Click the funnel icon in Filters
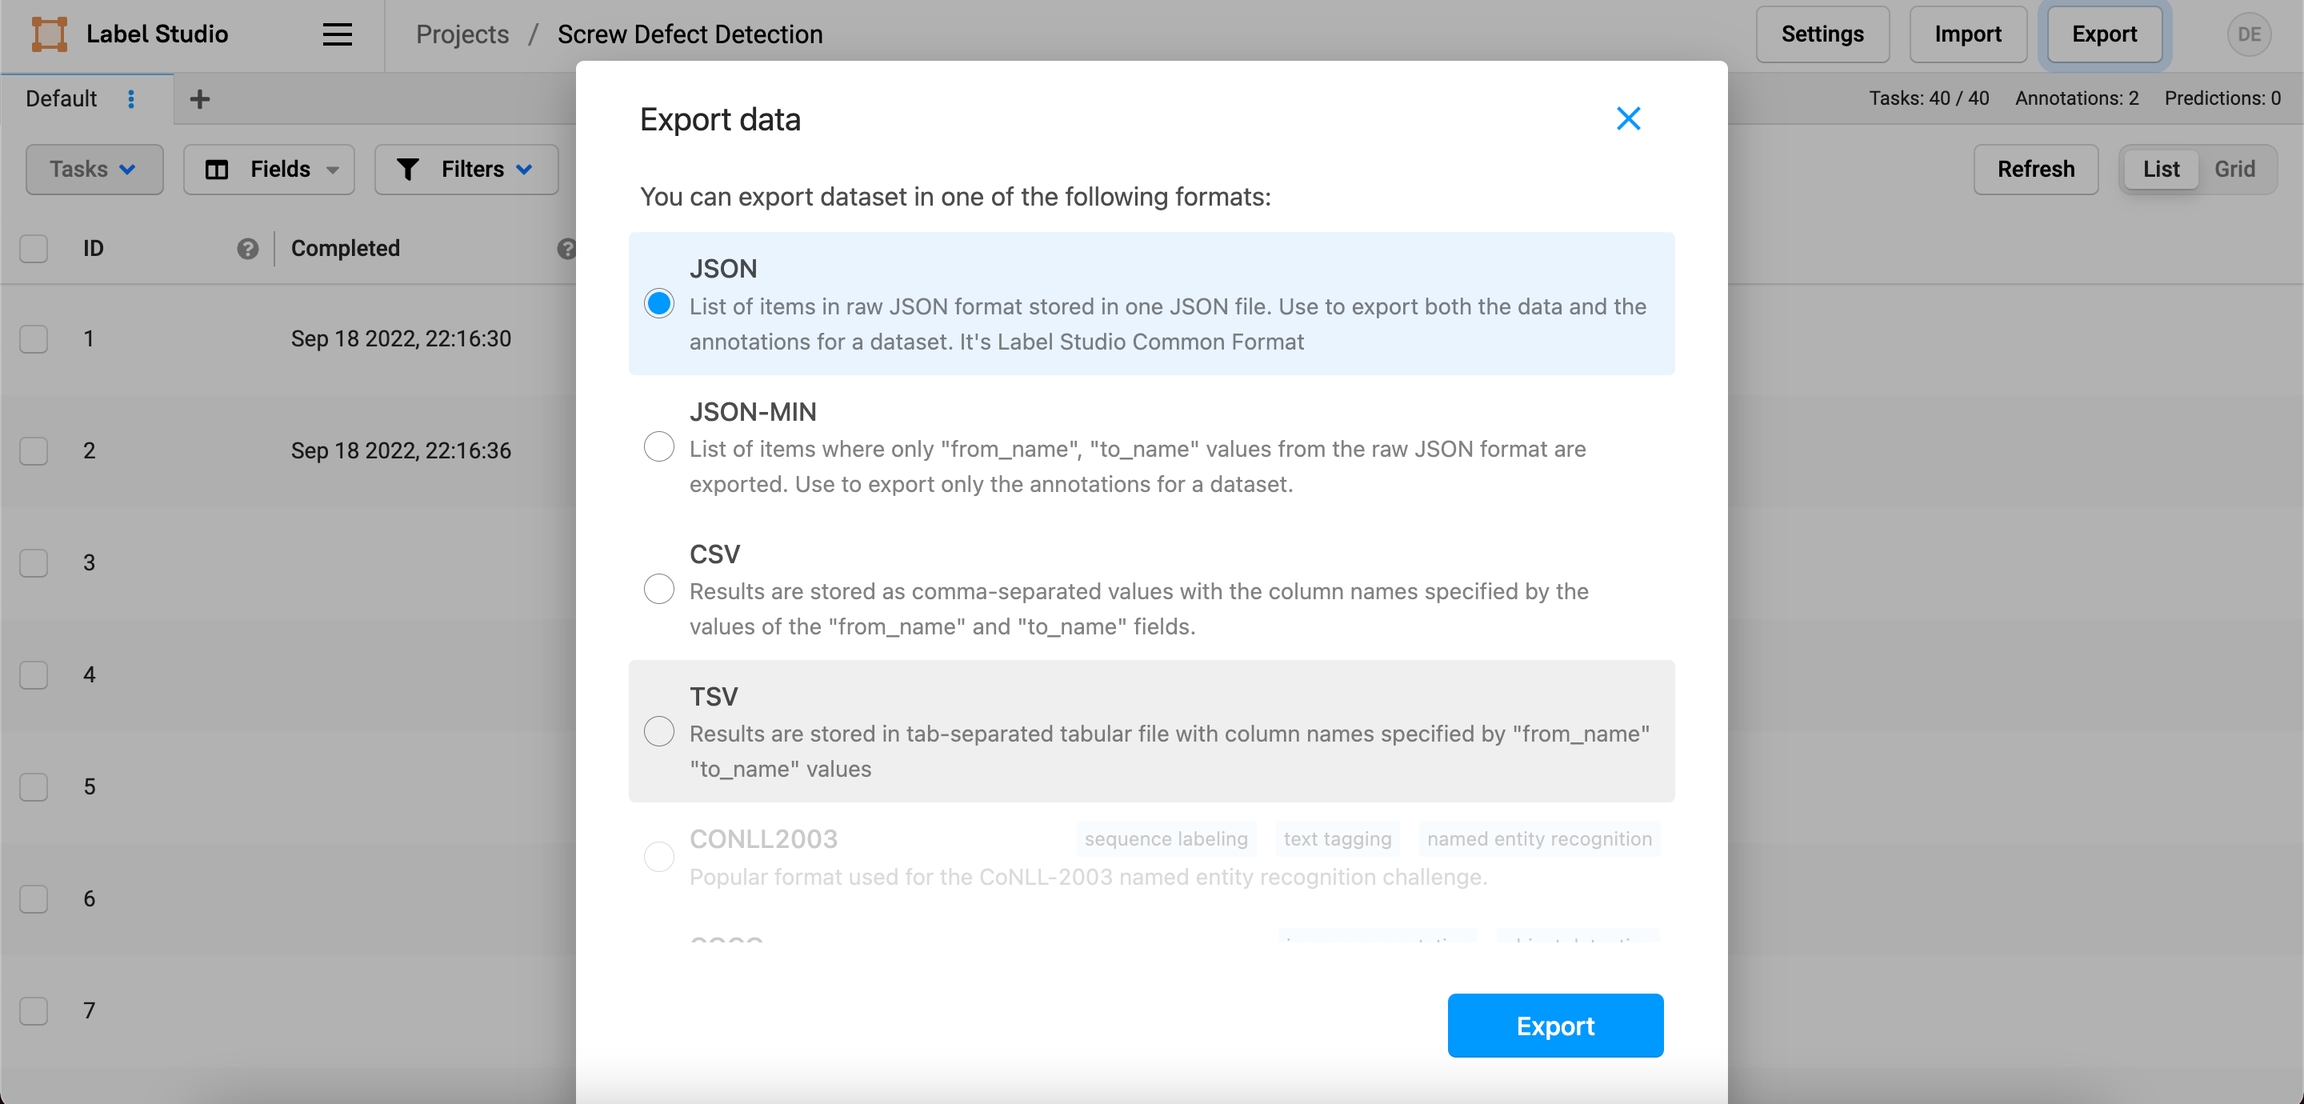 tap(408, 169)
